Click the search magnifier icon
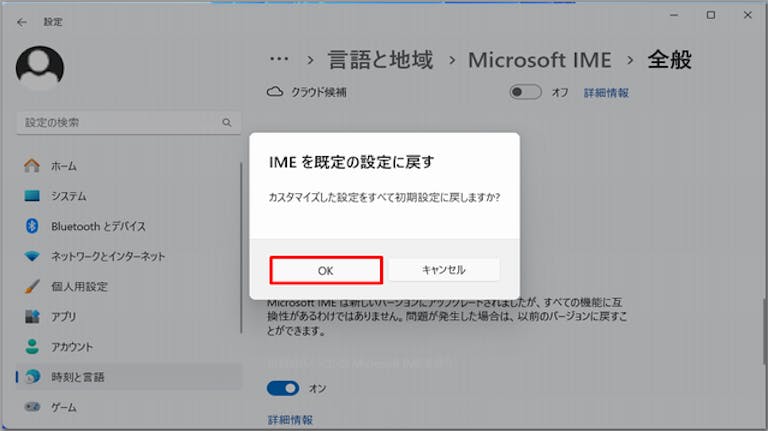This screenshot has width=768, height=431. [x=227, y=122]
